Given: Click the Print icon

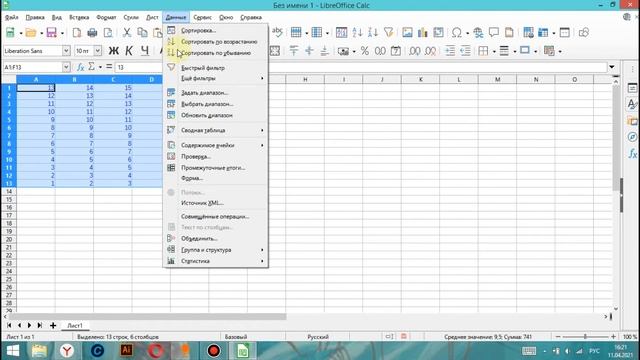Looking at the screenshot, I should coord(92,33).
